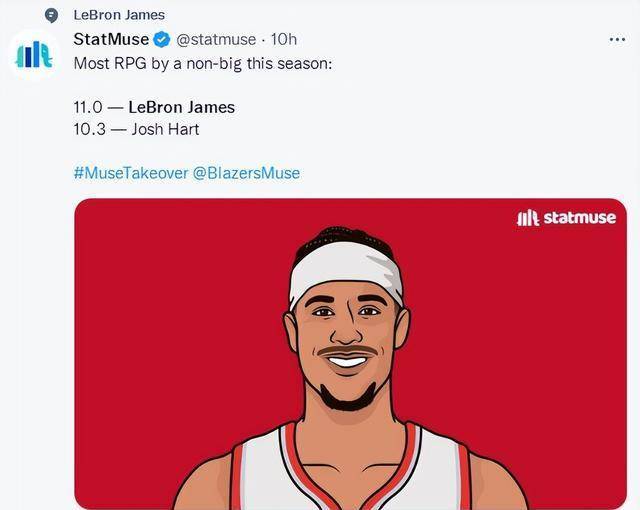Open the @statmuse handle
The height and width of the screenshot is (510, 640).
tap(216, 40)
